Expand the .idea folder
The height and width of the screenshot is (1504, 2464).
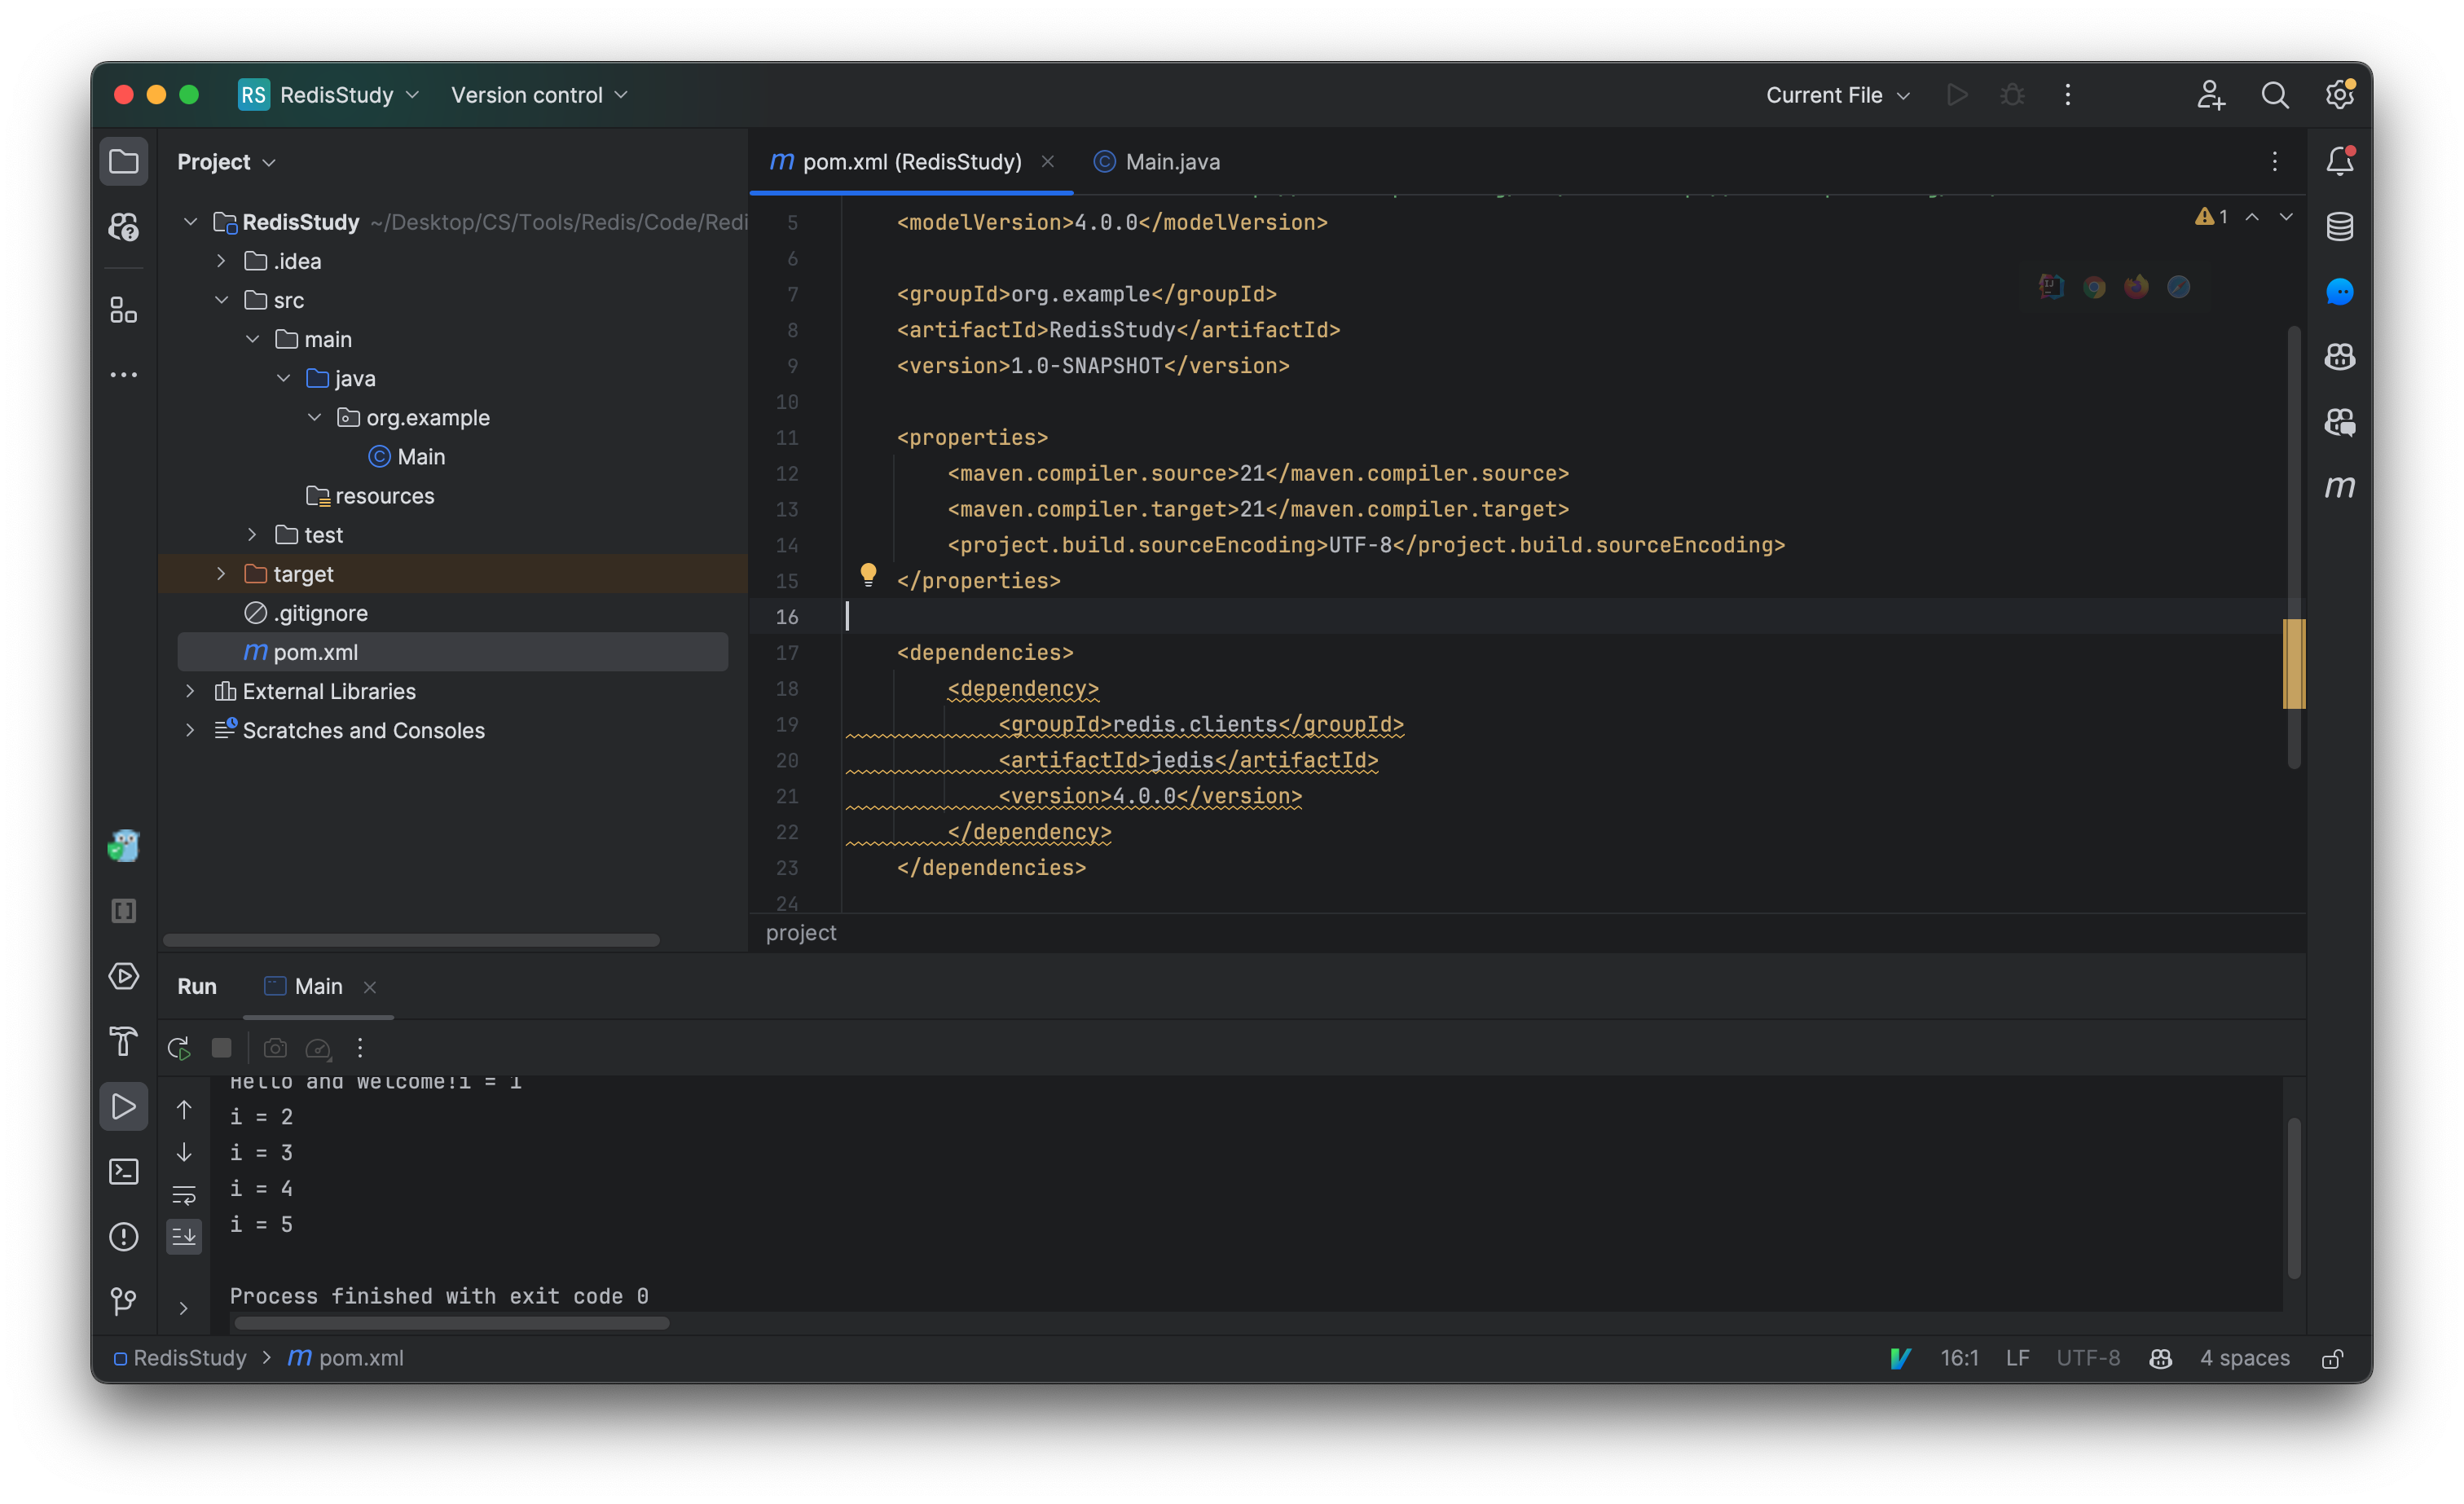coord(221,261)
